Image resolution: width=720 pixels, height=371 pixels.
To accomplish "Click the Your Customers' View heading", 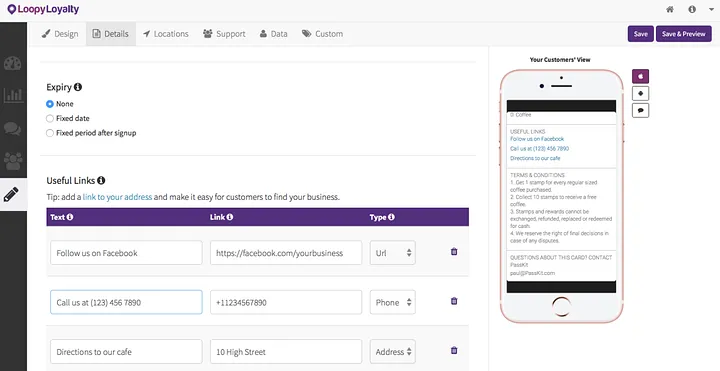I will pos(560,60).
